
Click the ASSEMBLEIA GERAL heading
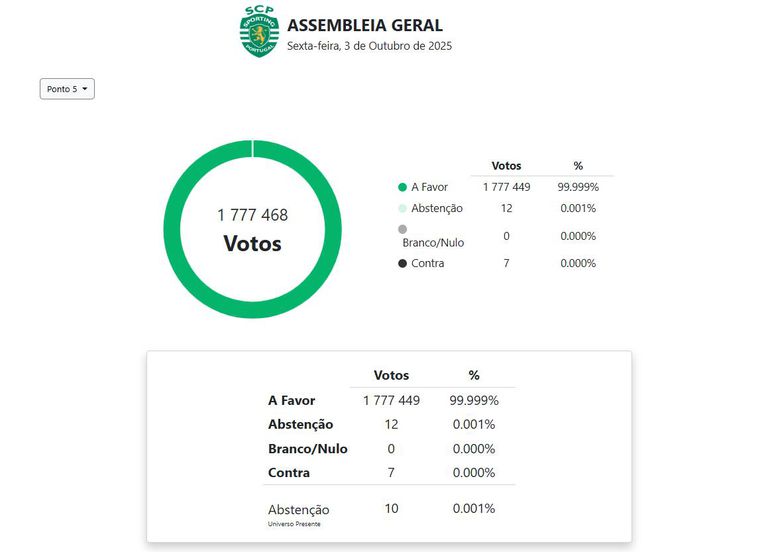click(x=364, y=26)
